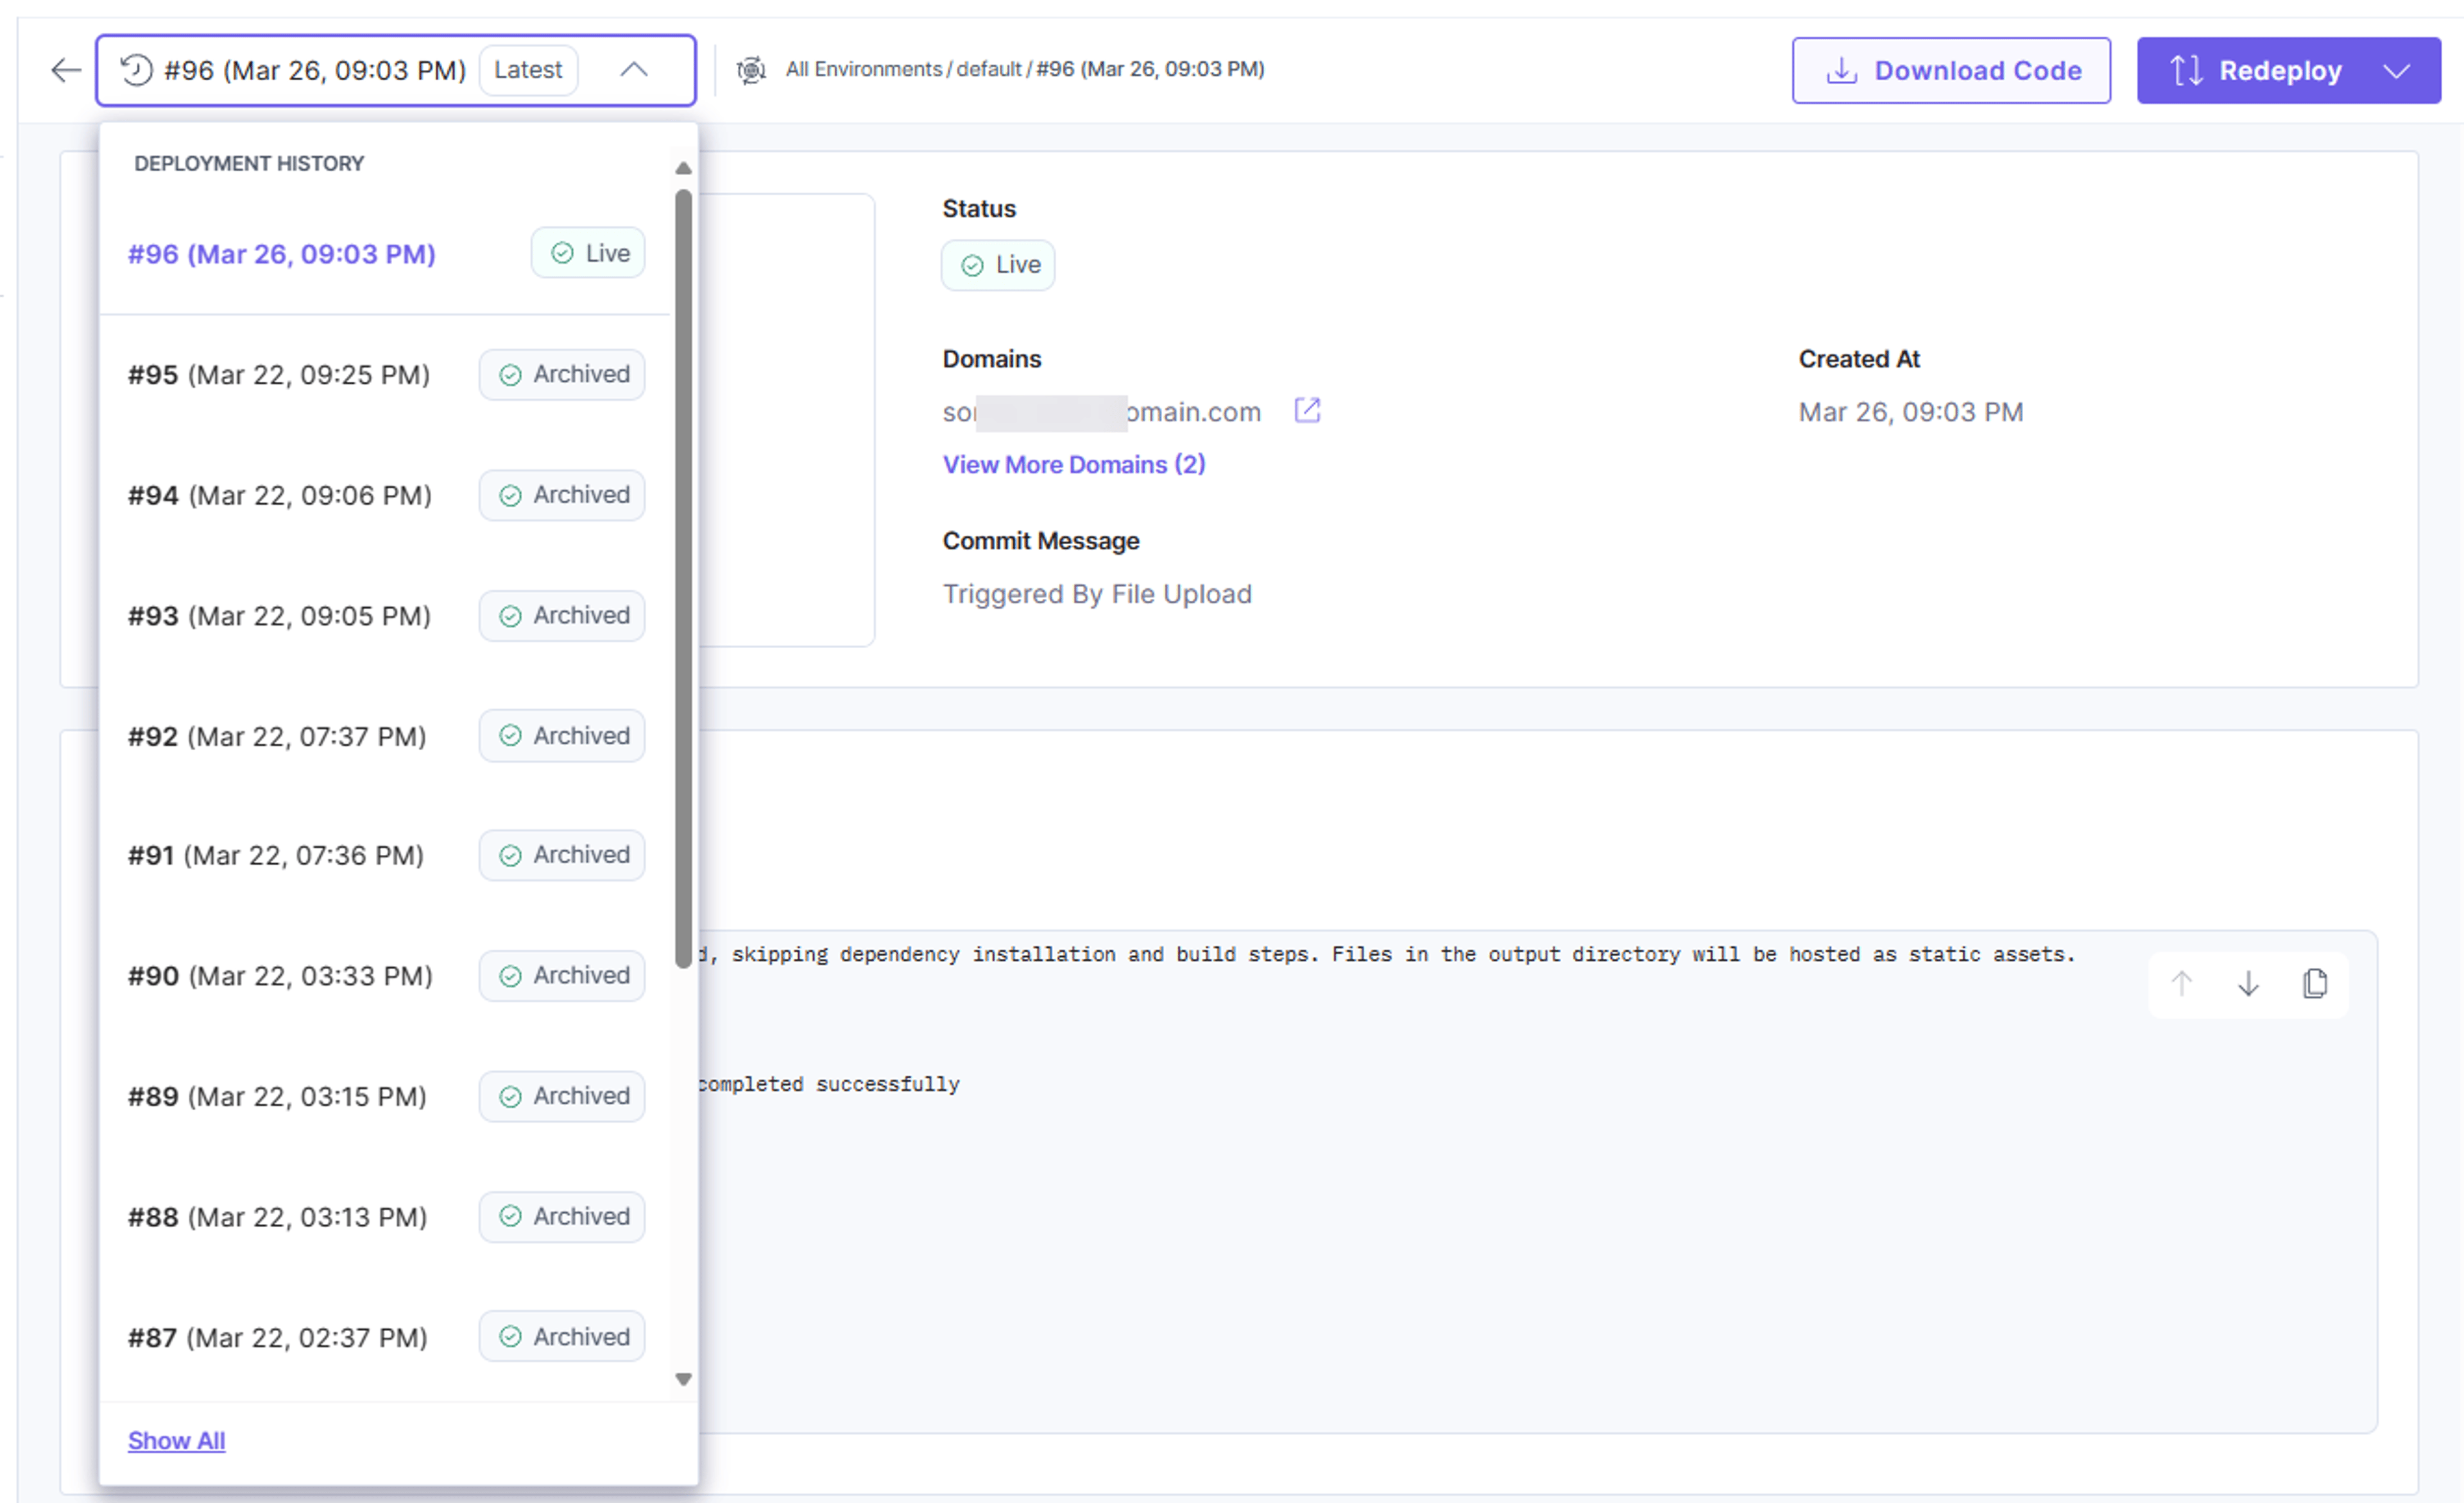Click Live badge on deployment #96 row
The width and height of the screenshot is (2464, 1503).
[x=588, y=253]
